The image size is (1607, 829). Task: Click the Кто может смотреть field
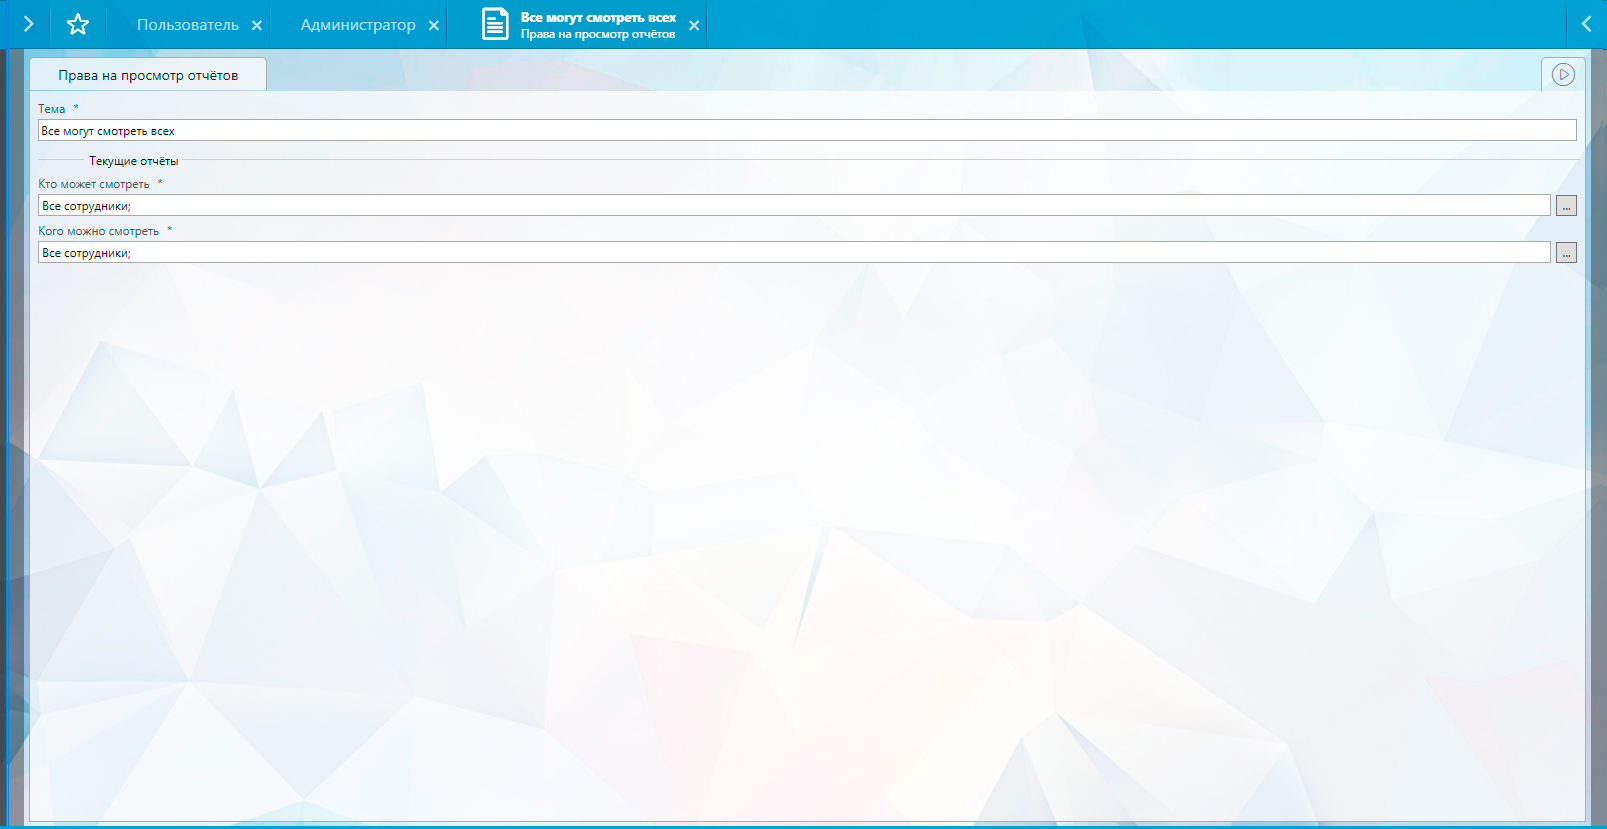pos(794,206)
